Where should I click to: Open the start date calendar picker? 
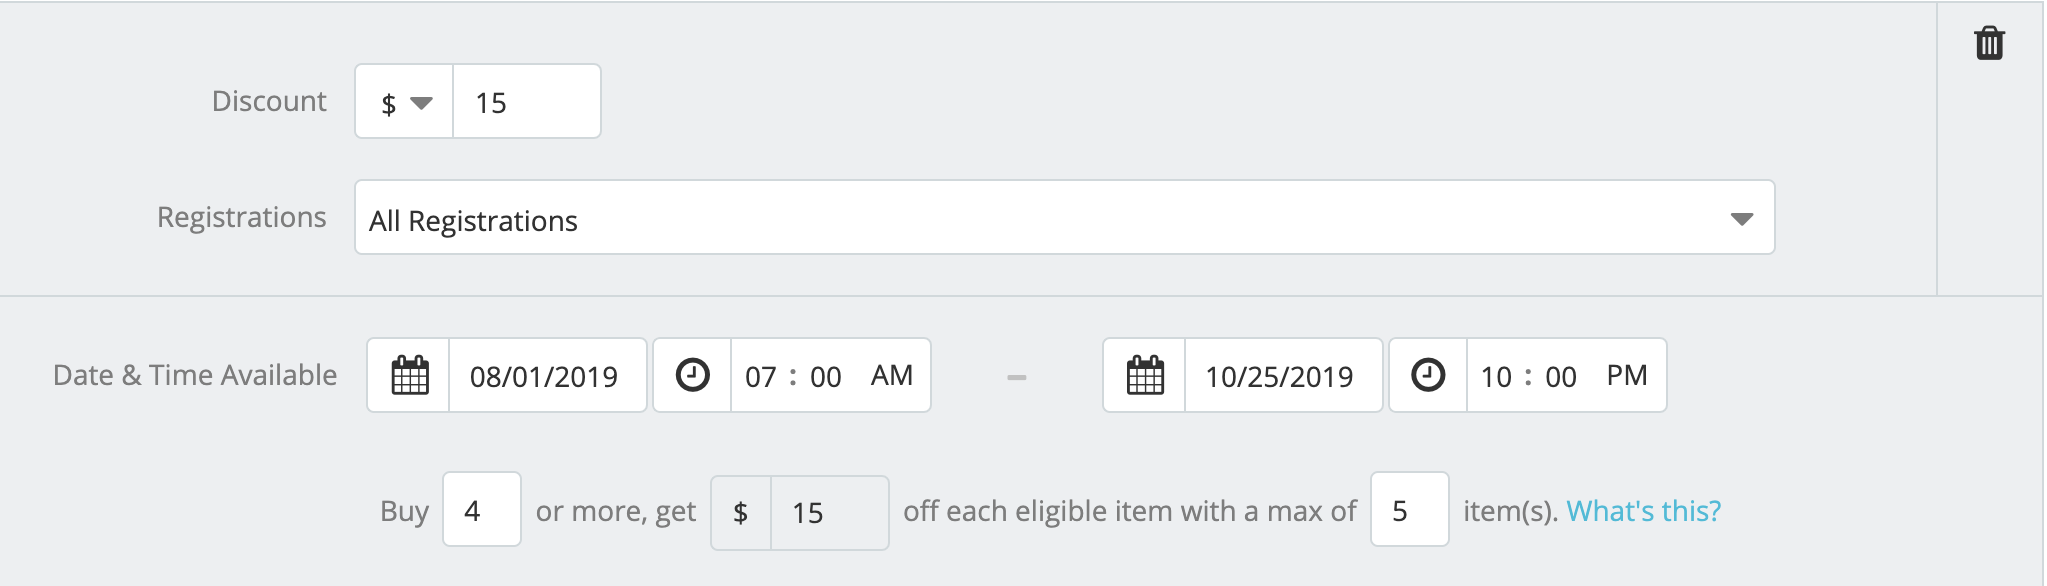click(x=409, y=375)
